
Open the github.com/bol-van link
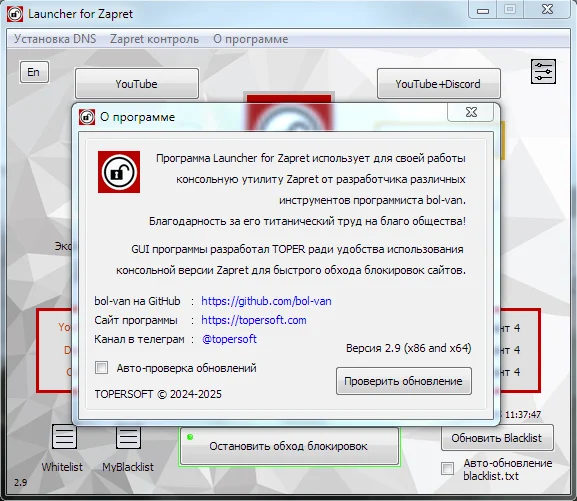click(266, 301)
